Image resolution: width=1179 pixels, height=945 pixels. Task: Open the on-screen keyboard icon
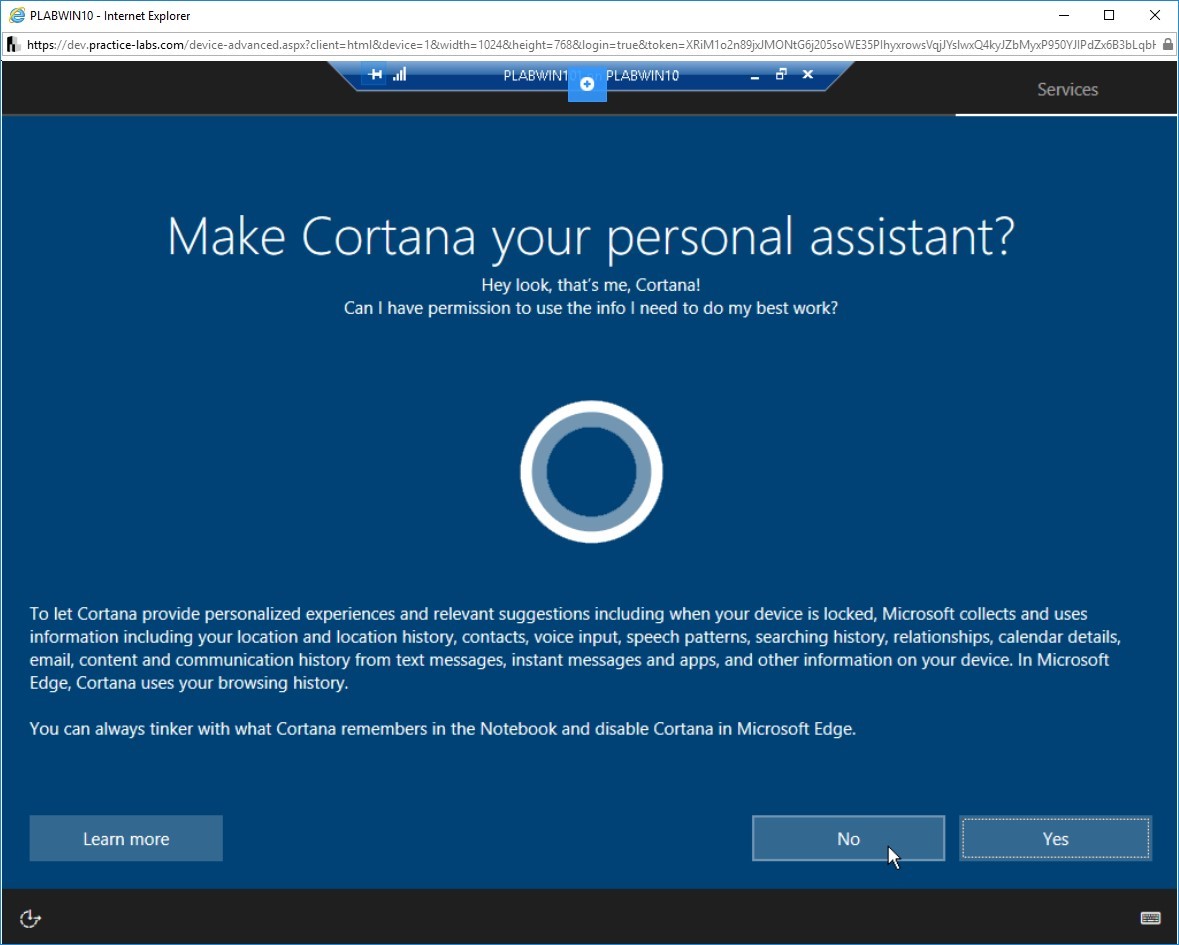1150,918
